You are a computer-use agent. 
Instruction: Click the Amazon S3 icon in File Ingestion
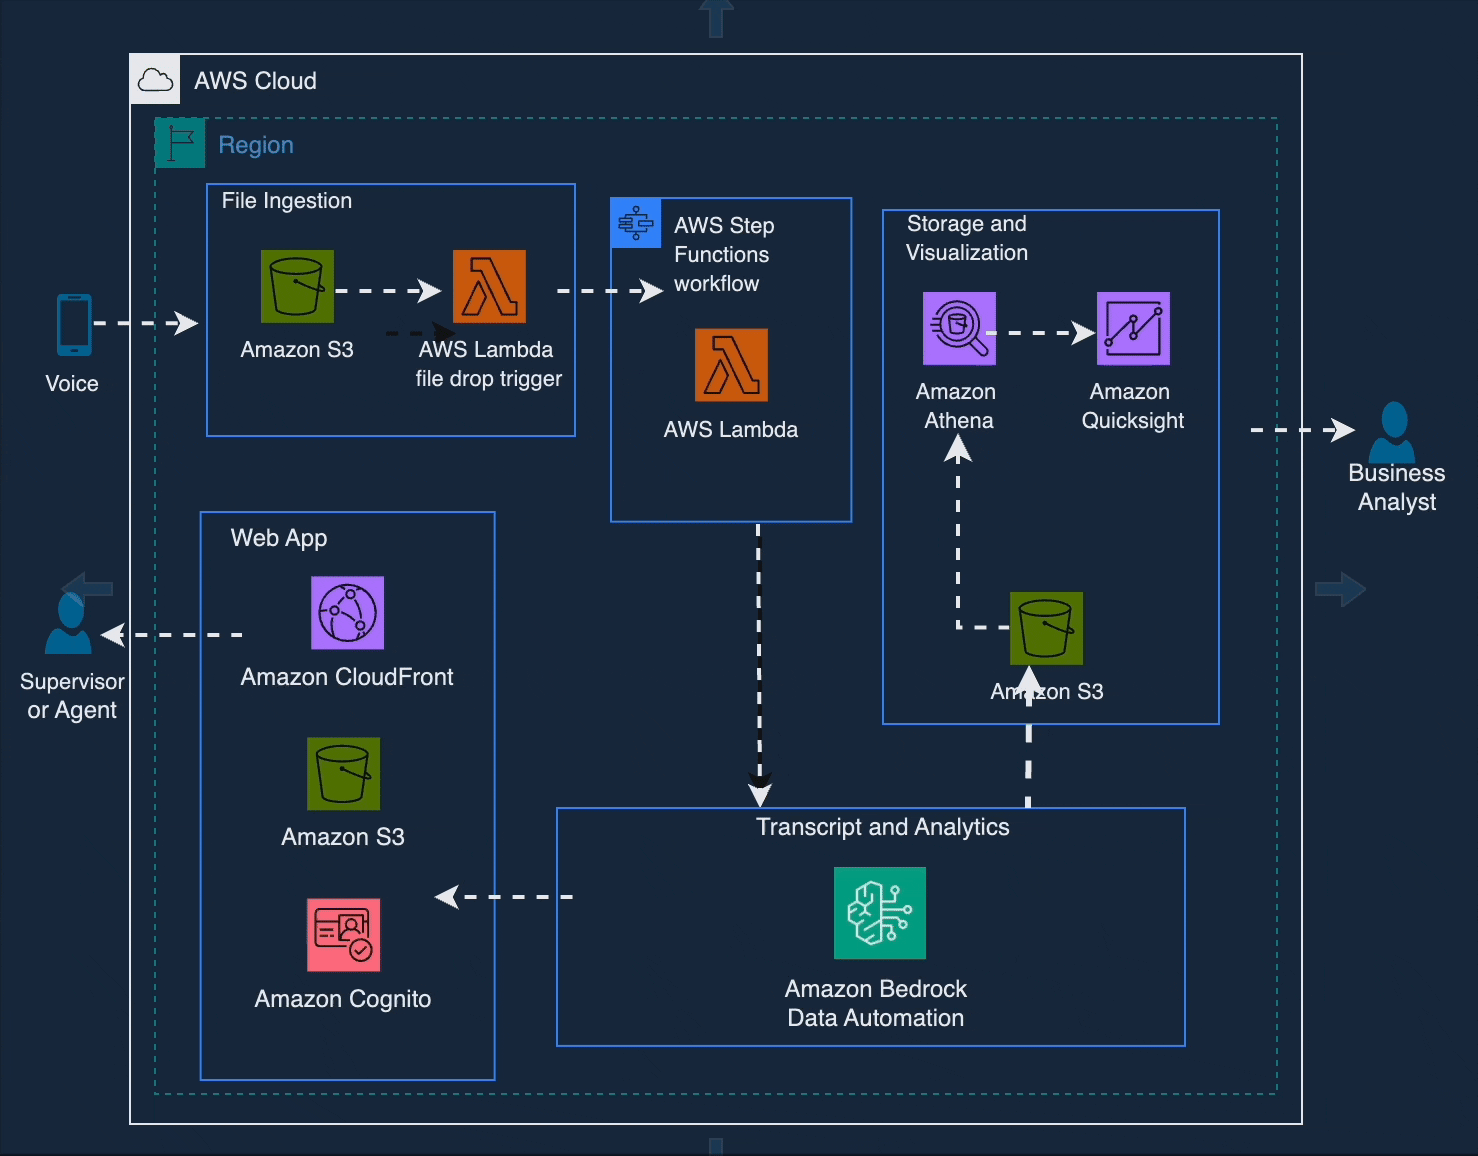click(x=297, y=287)
